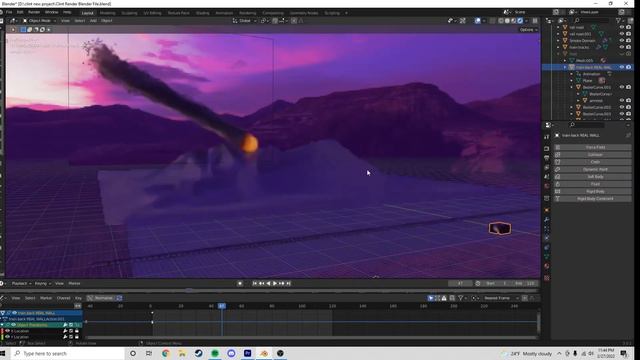Play the animation in reverse

click(x=268, y=283)
